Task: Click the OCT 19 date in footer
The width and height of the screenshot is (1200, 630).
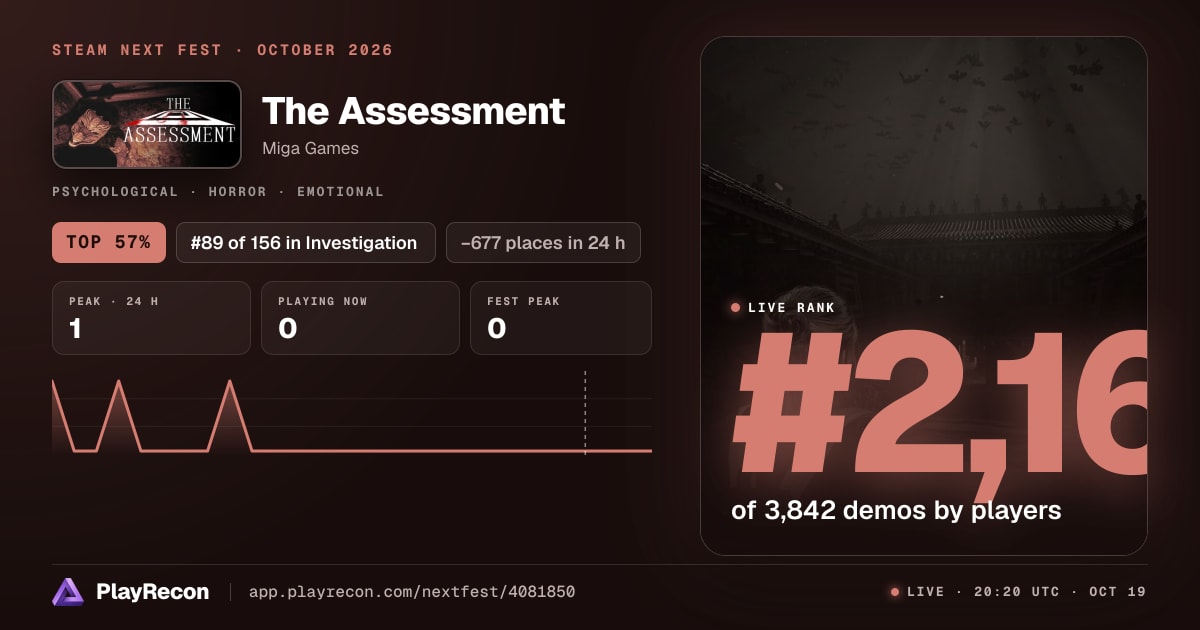Action: pyautogui.click(x=1117, y=592)
